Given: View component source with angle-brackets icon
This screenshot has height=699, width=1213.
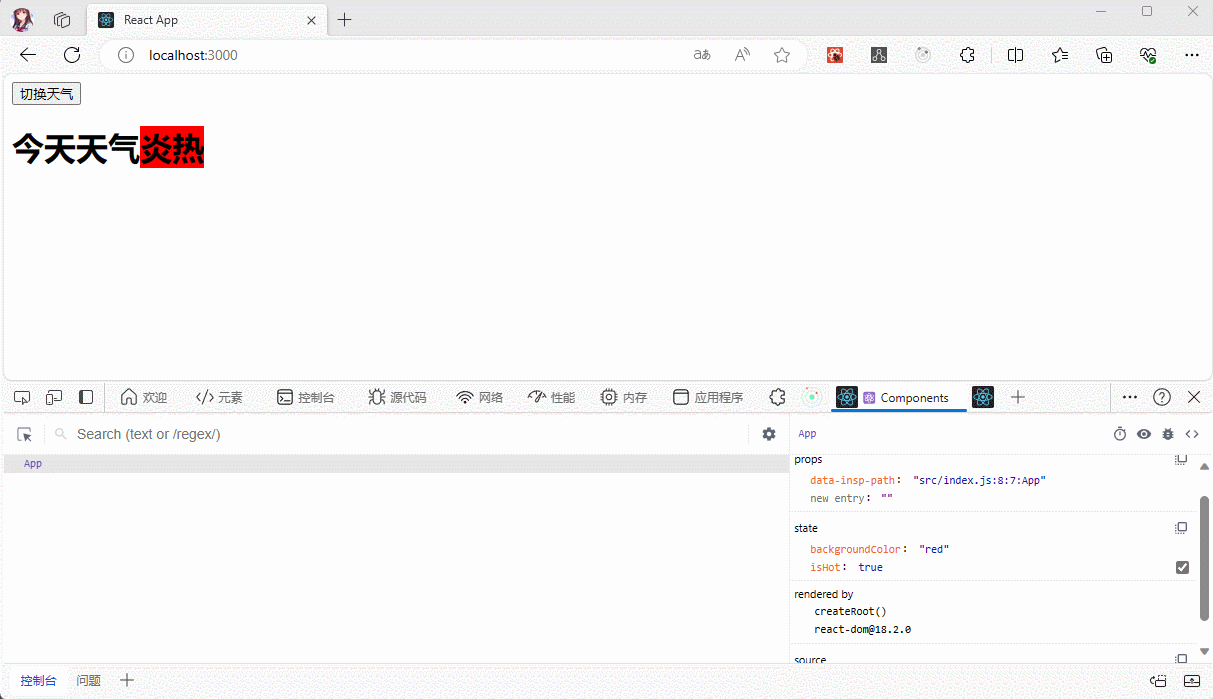Looking at the screenshot, I should coord(1192,434).
